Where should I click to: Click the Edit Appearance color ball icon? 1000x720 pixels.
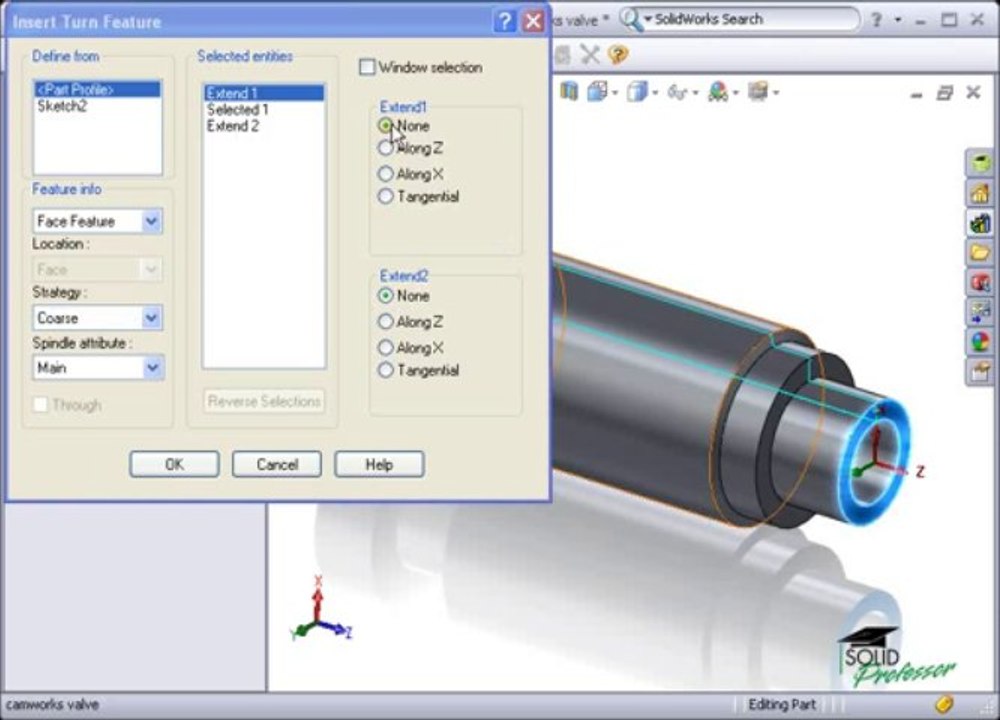(718, 92)
